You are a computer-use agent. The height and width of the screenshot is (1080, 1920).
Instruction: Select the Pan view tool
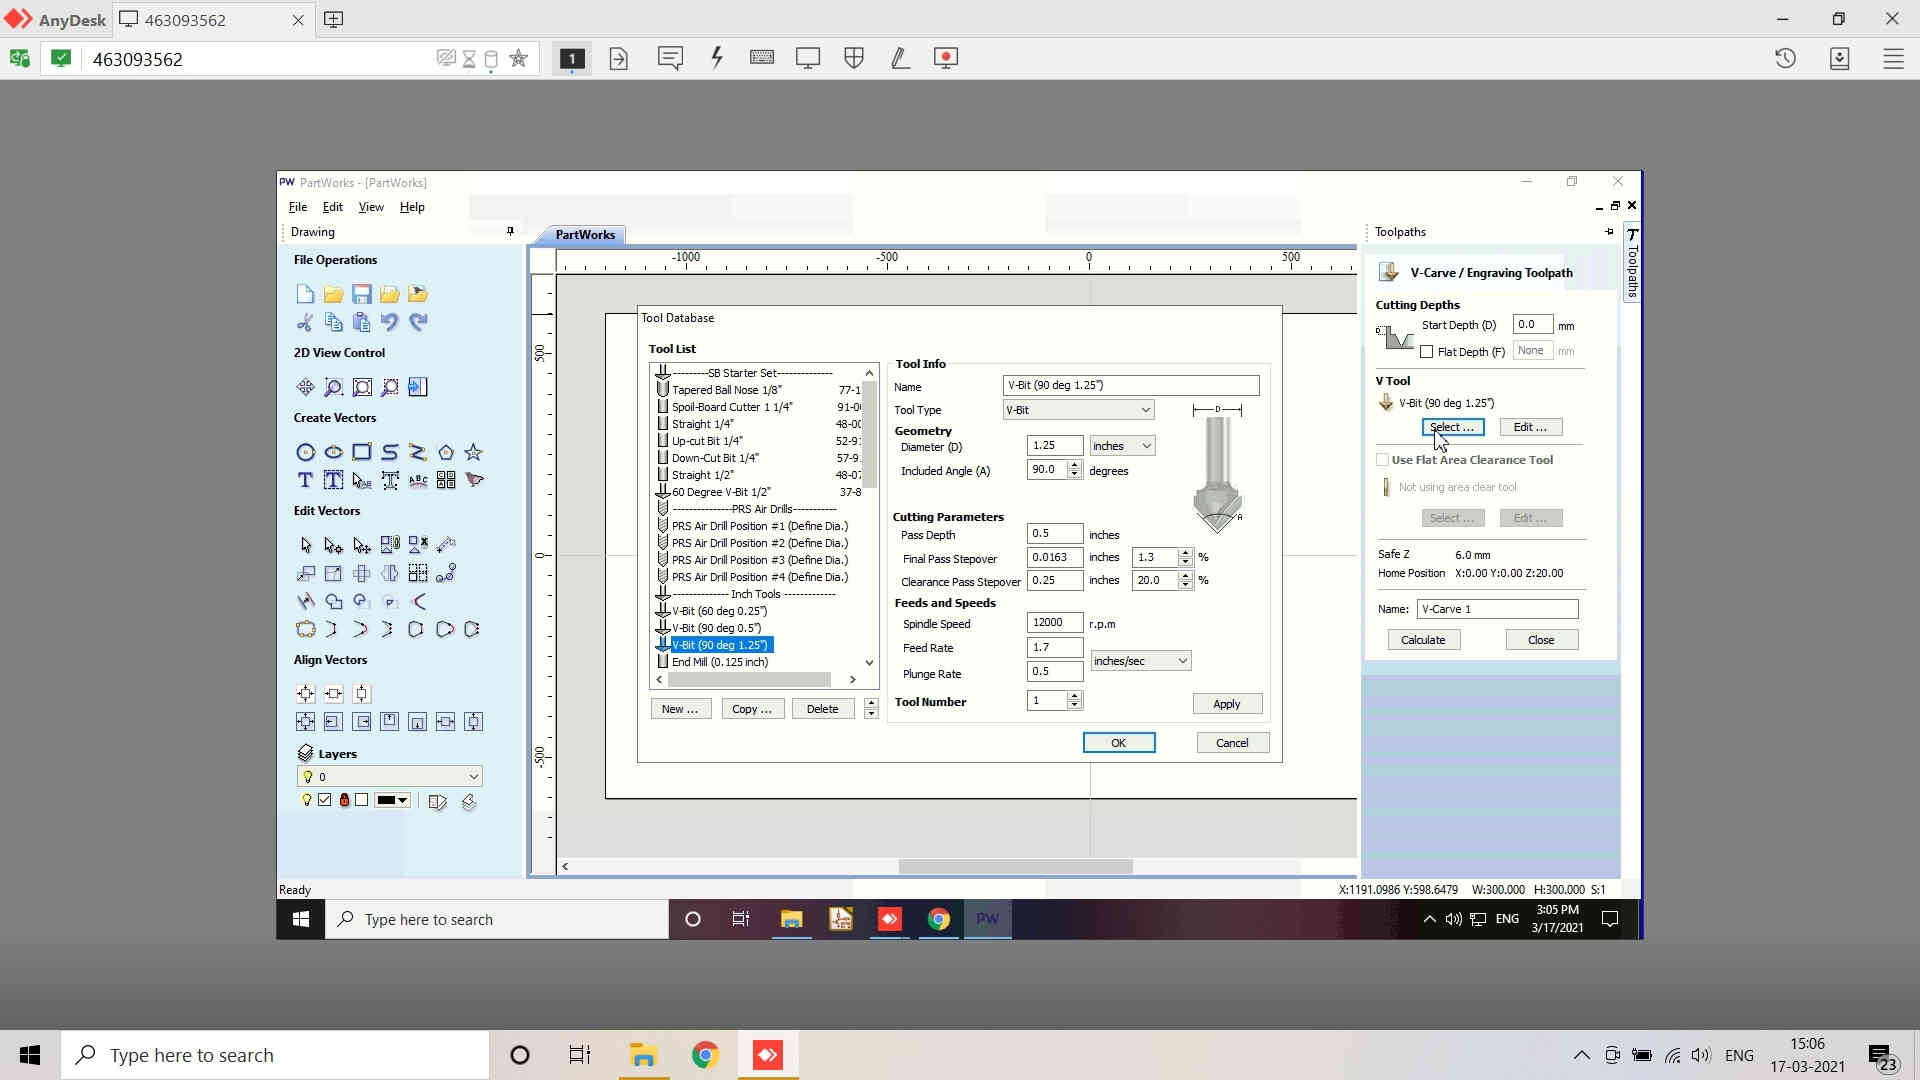pyautogui.click(x=305, y=387)
